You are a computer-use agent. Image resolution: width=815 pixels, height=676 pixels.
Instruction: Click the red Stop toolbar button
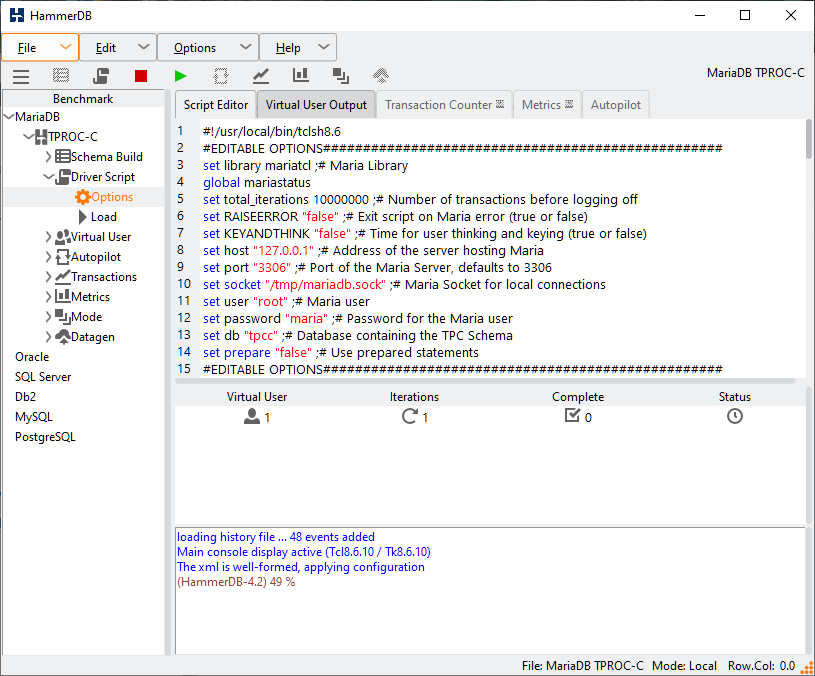[x=141, y=76]
